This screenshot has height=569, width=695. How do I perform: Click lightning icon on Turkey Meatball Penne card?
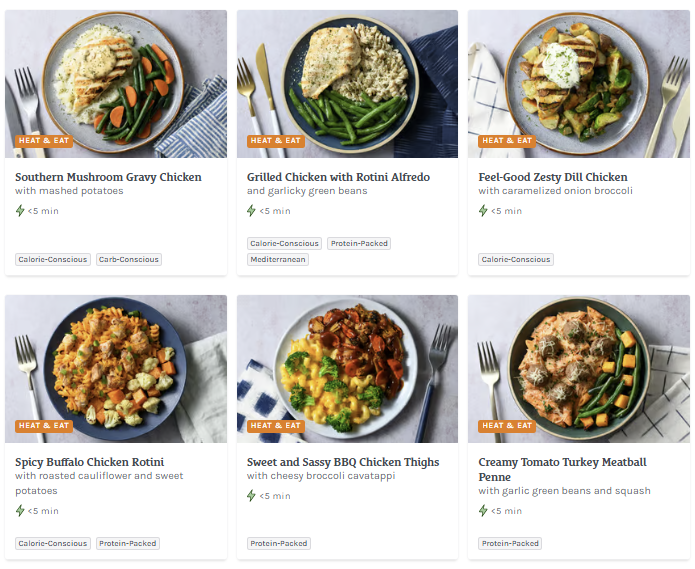click(x=483, y=511)
